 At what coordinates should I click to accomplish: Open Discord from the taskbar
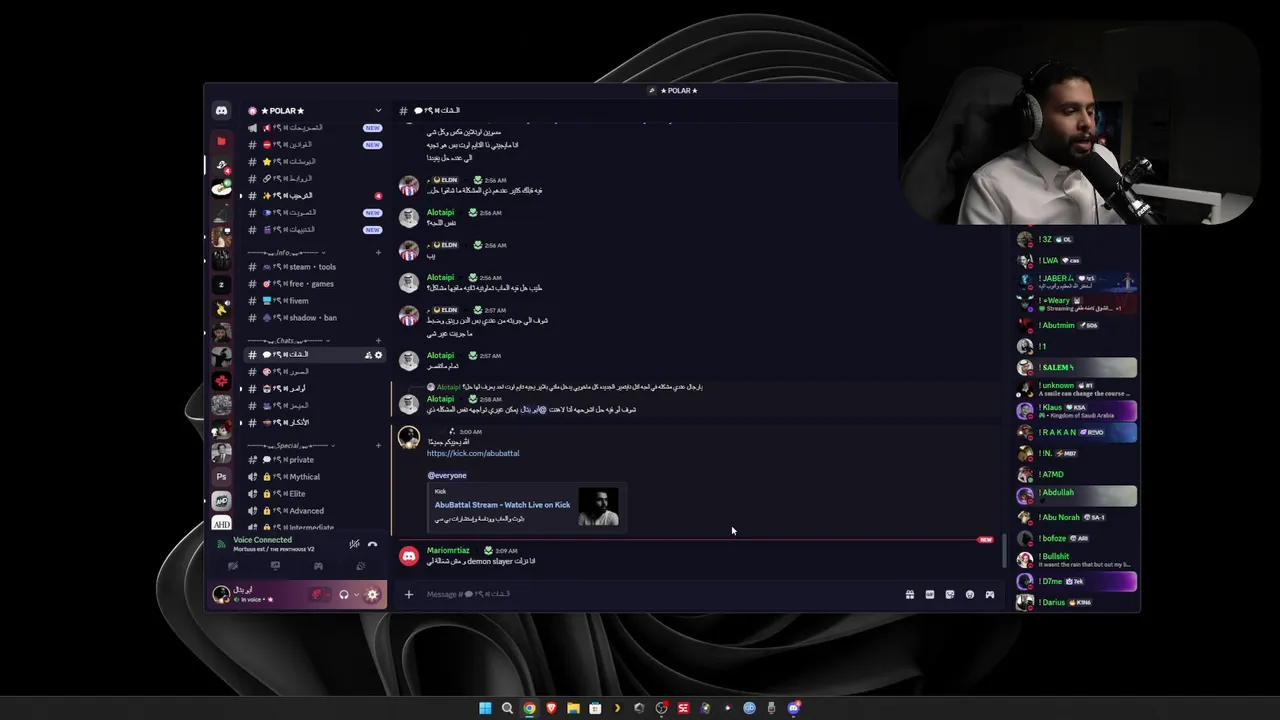(793, 708)
